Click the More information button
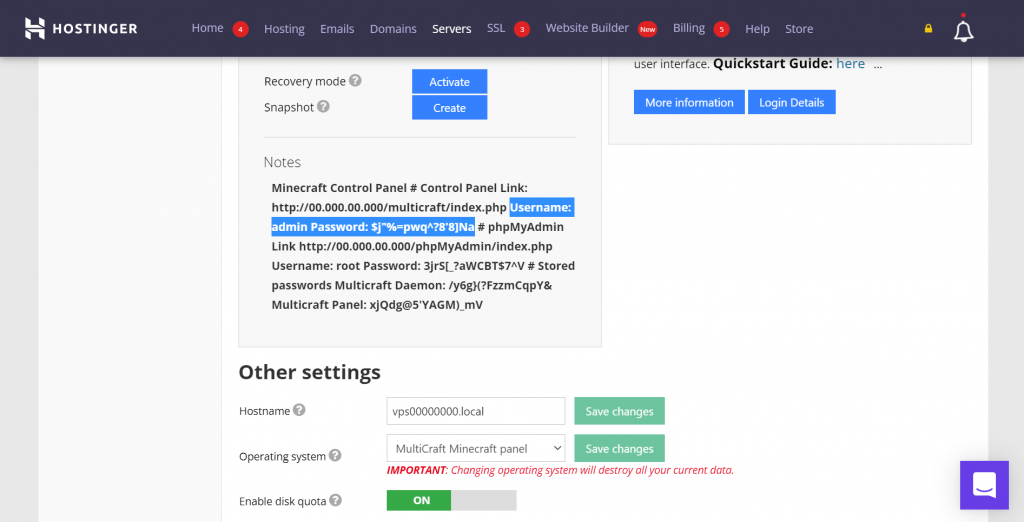 point(689,103)
